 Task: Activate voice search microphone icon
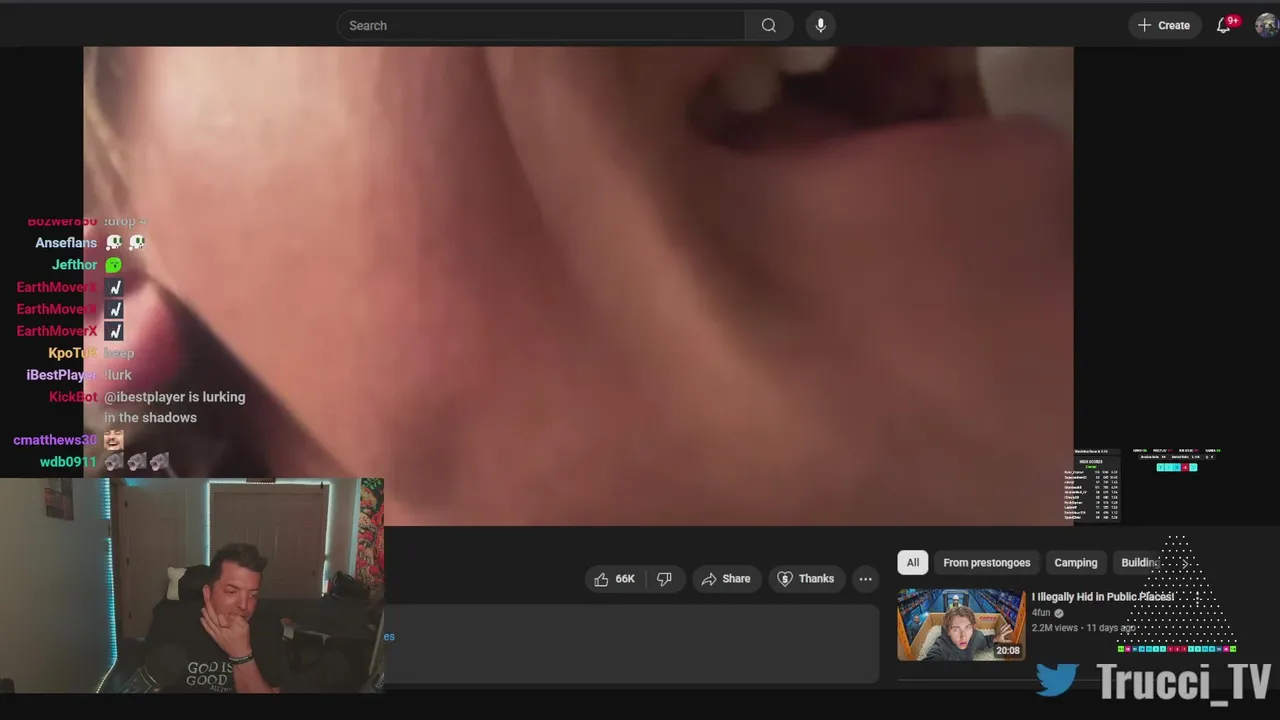point(820,25)
